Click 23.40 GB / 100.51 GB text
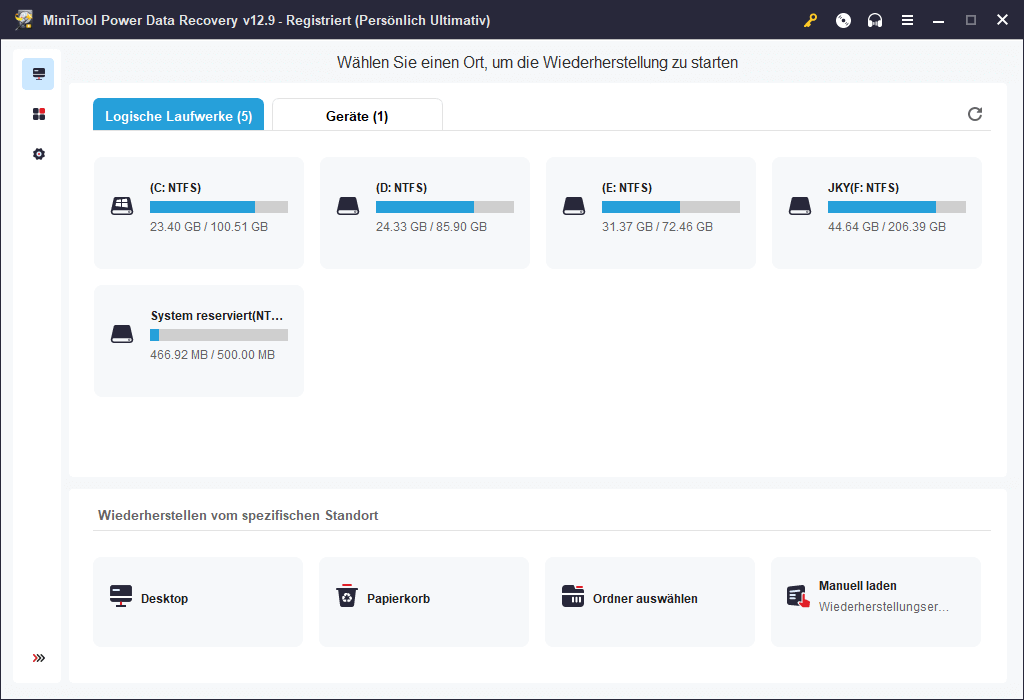The height and width of the screenshot is (700, 1024). point(209,227)
